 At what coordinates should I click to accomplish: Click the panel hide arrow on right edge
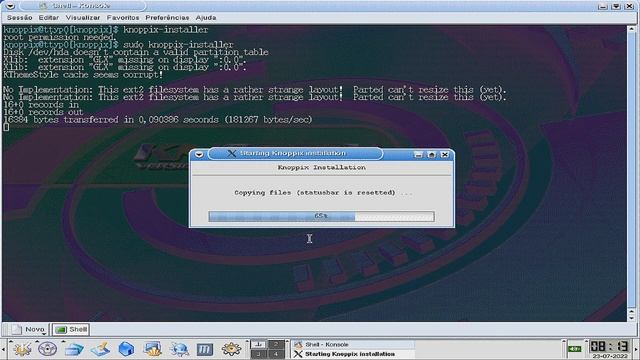coord(636,349)
